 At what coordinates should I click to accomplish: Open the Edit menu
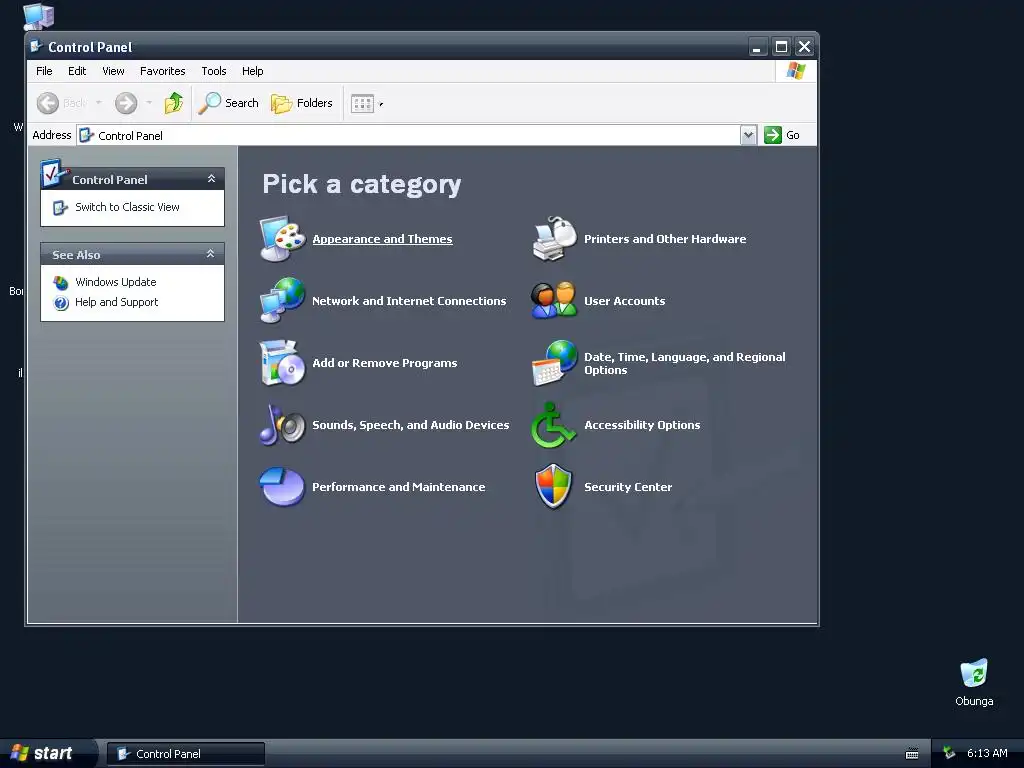pos(77,71)
